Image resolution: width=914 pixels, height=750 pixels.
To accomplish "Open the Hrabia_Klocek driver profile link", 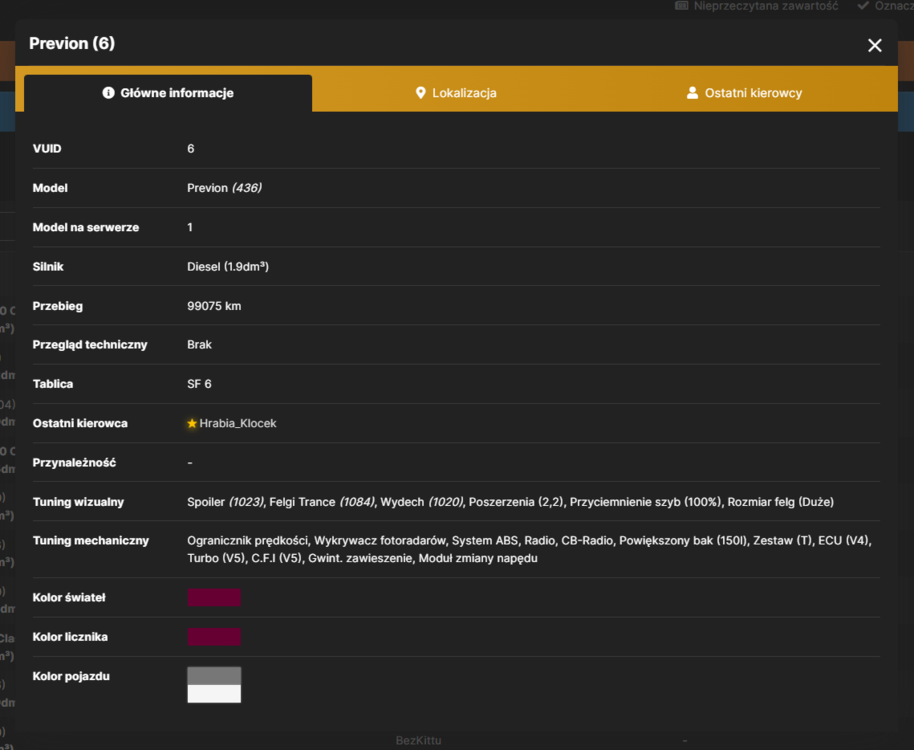I will 238,424.
